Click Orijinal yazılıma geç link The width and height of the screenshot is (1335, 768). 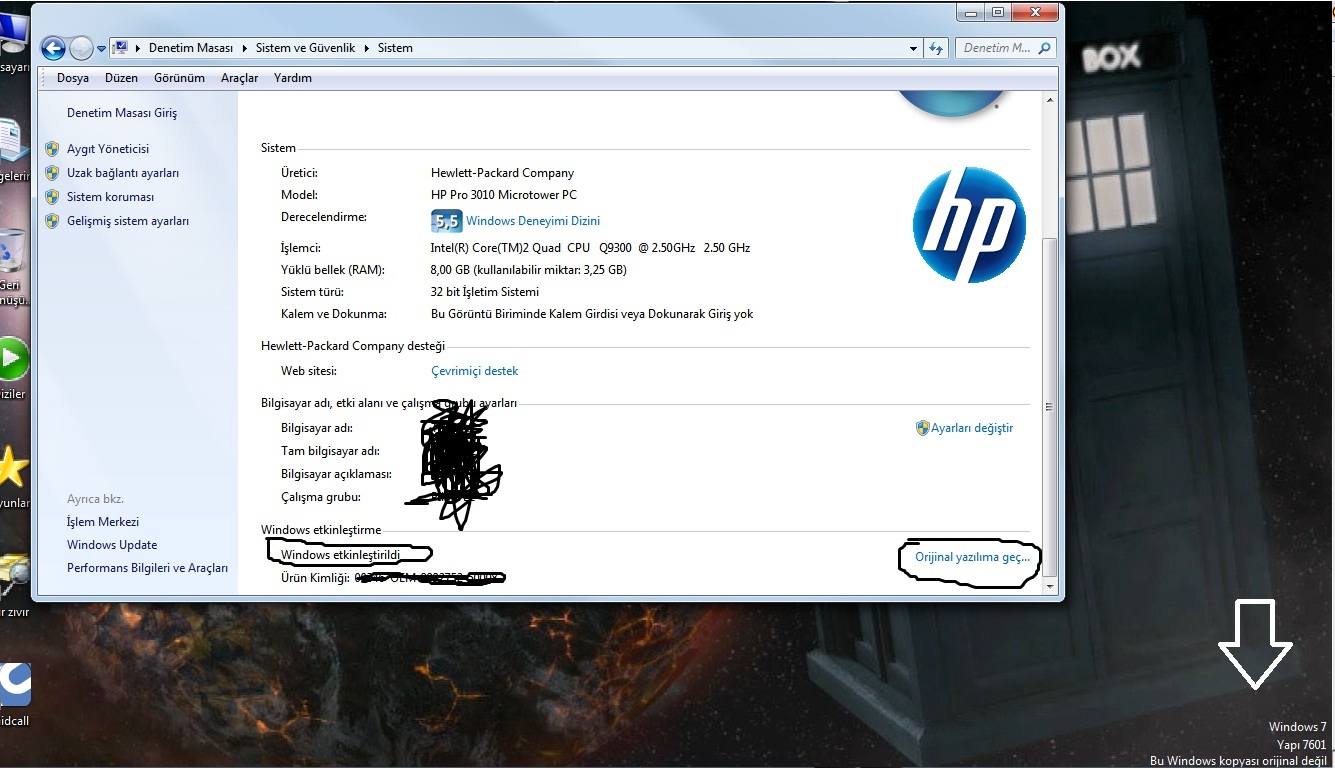tap(972, 557)
